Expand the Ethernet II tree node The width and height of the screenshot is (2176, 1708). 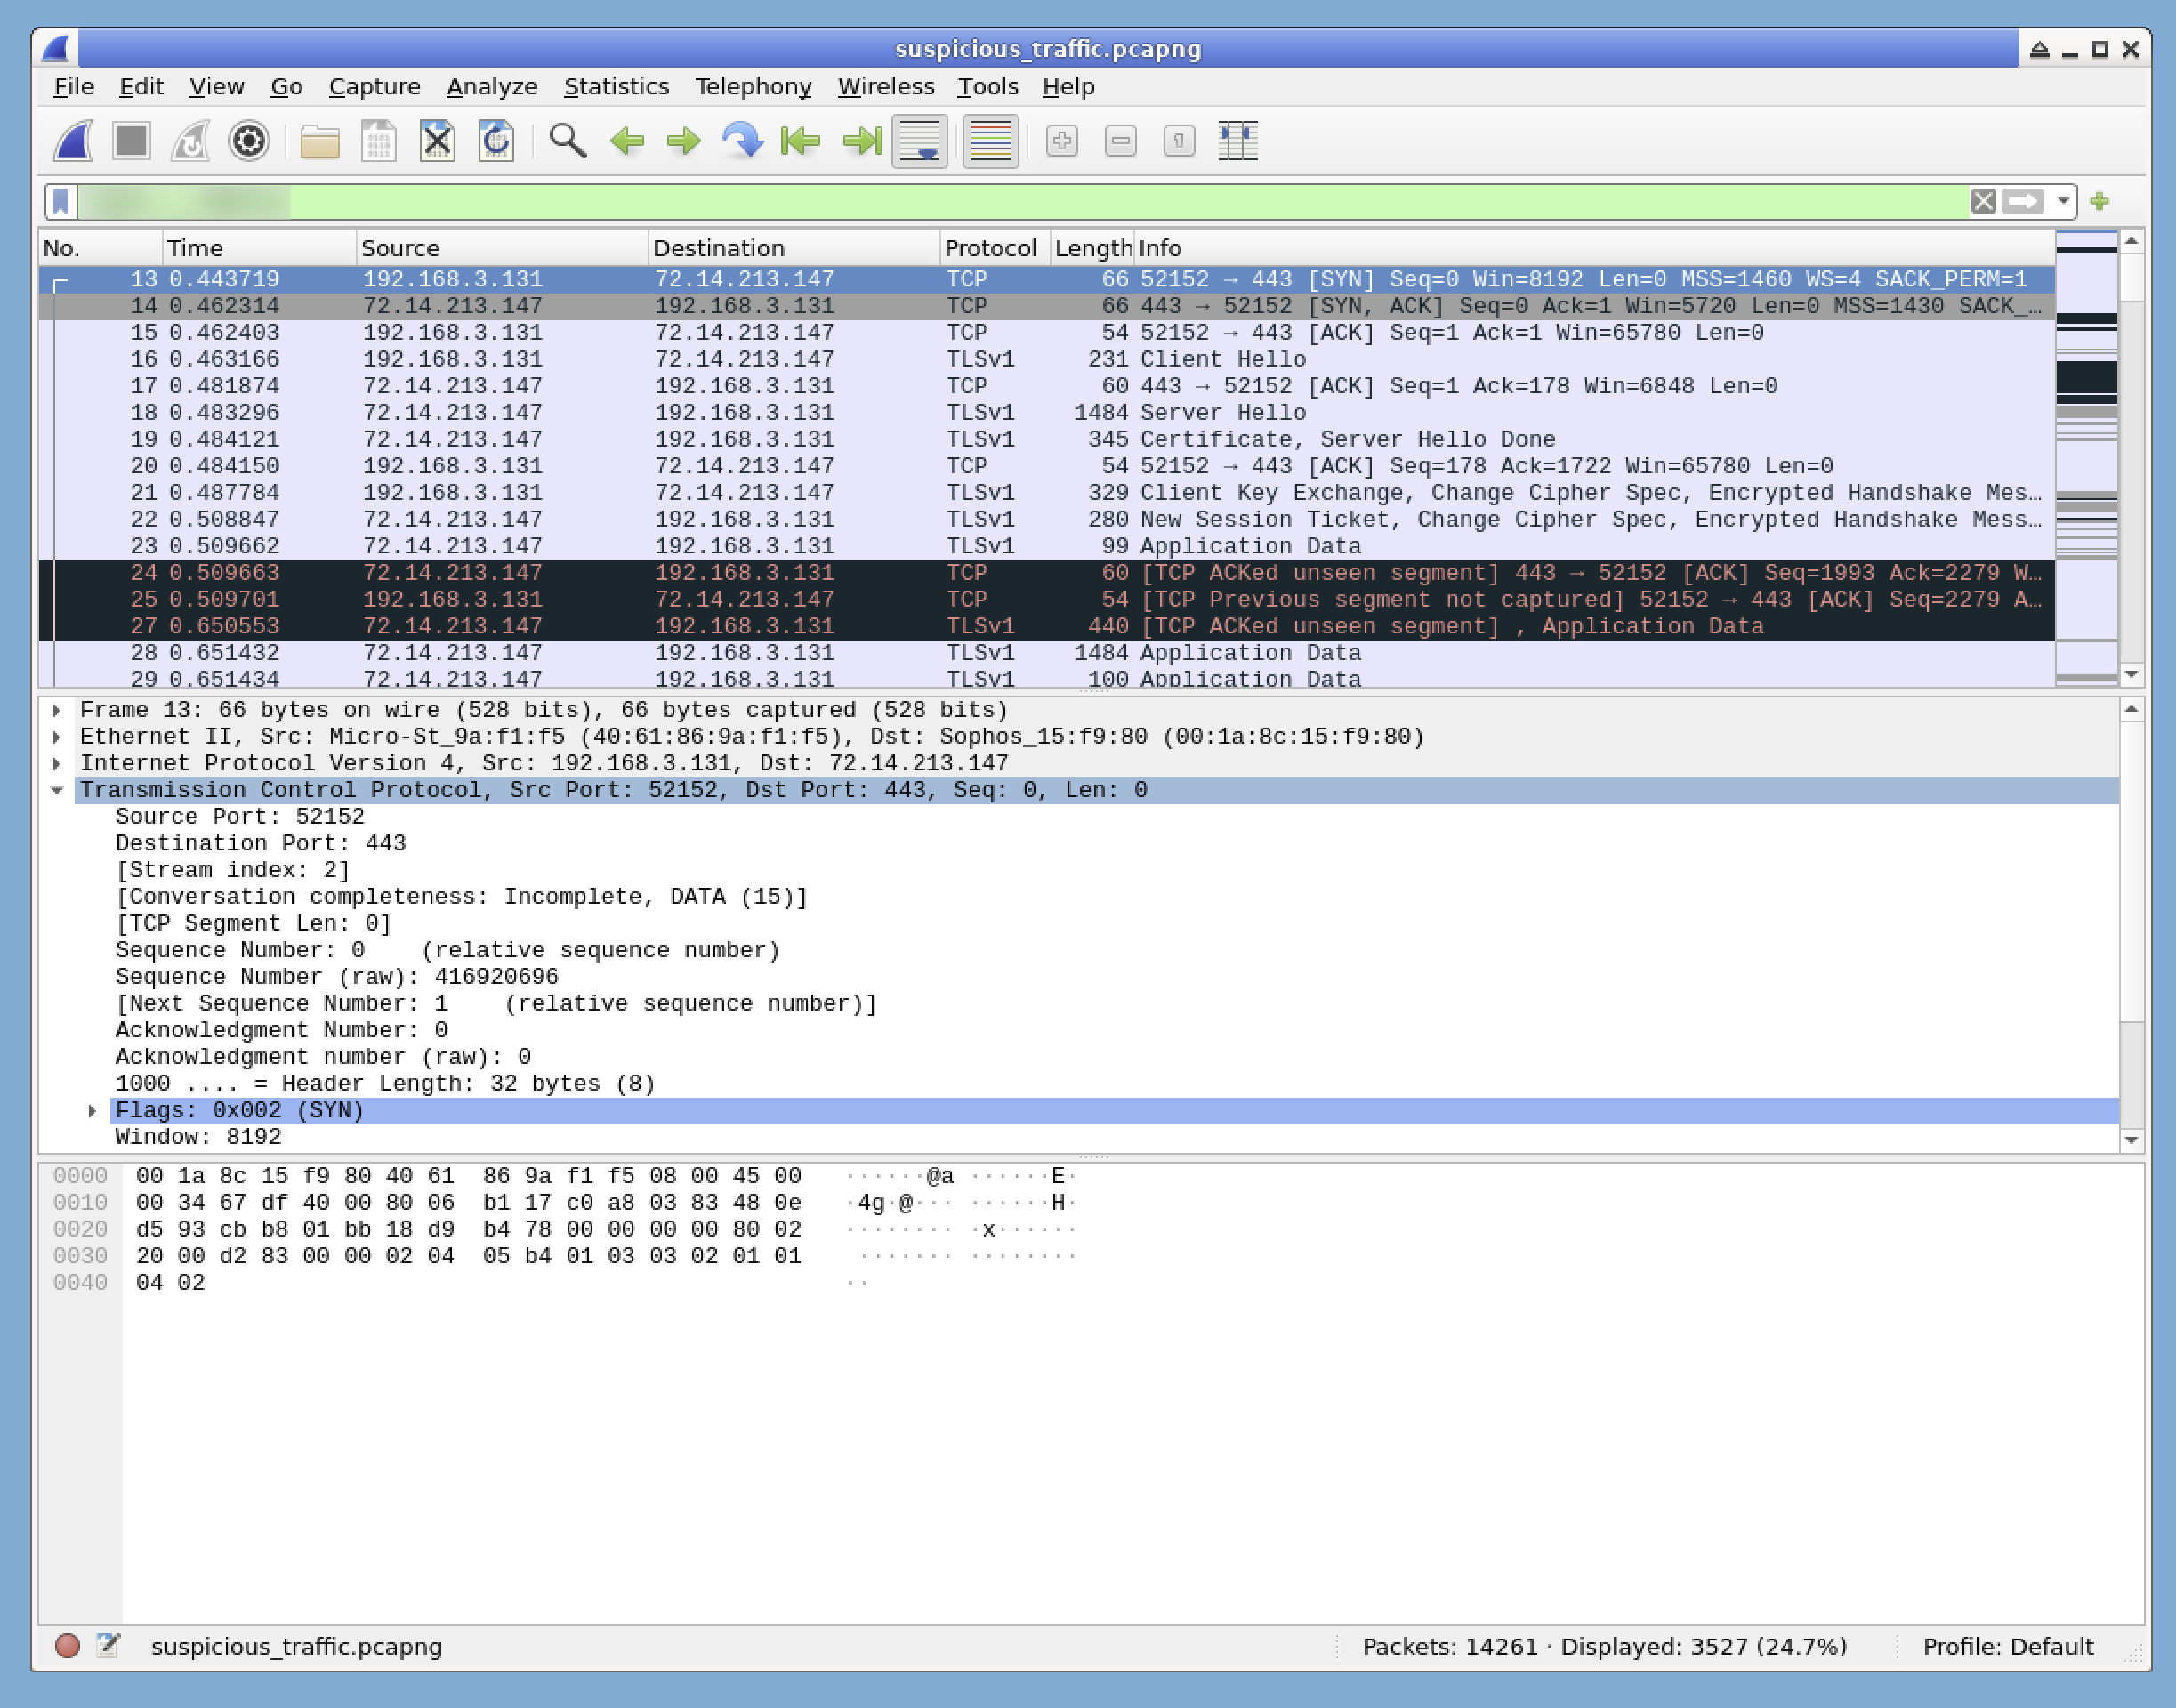(57, 737)
